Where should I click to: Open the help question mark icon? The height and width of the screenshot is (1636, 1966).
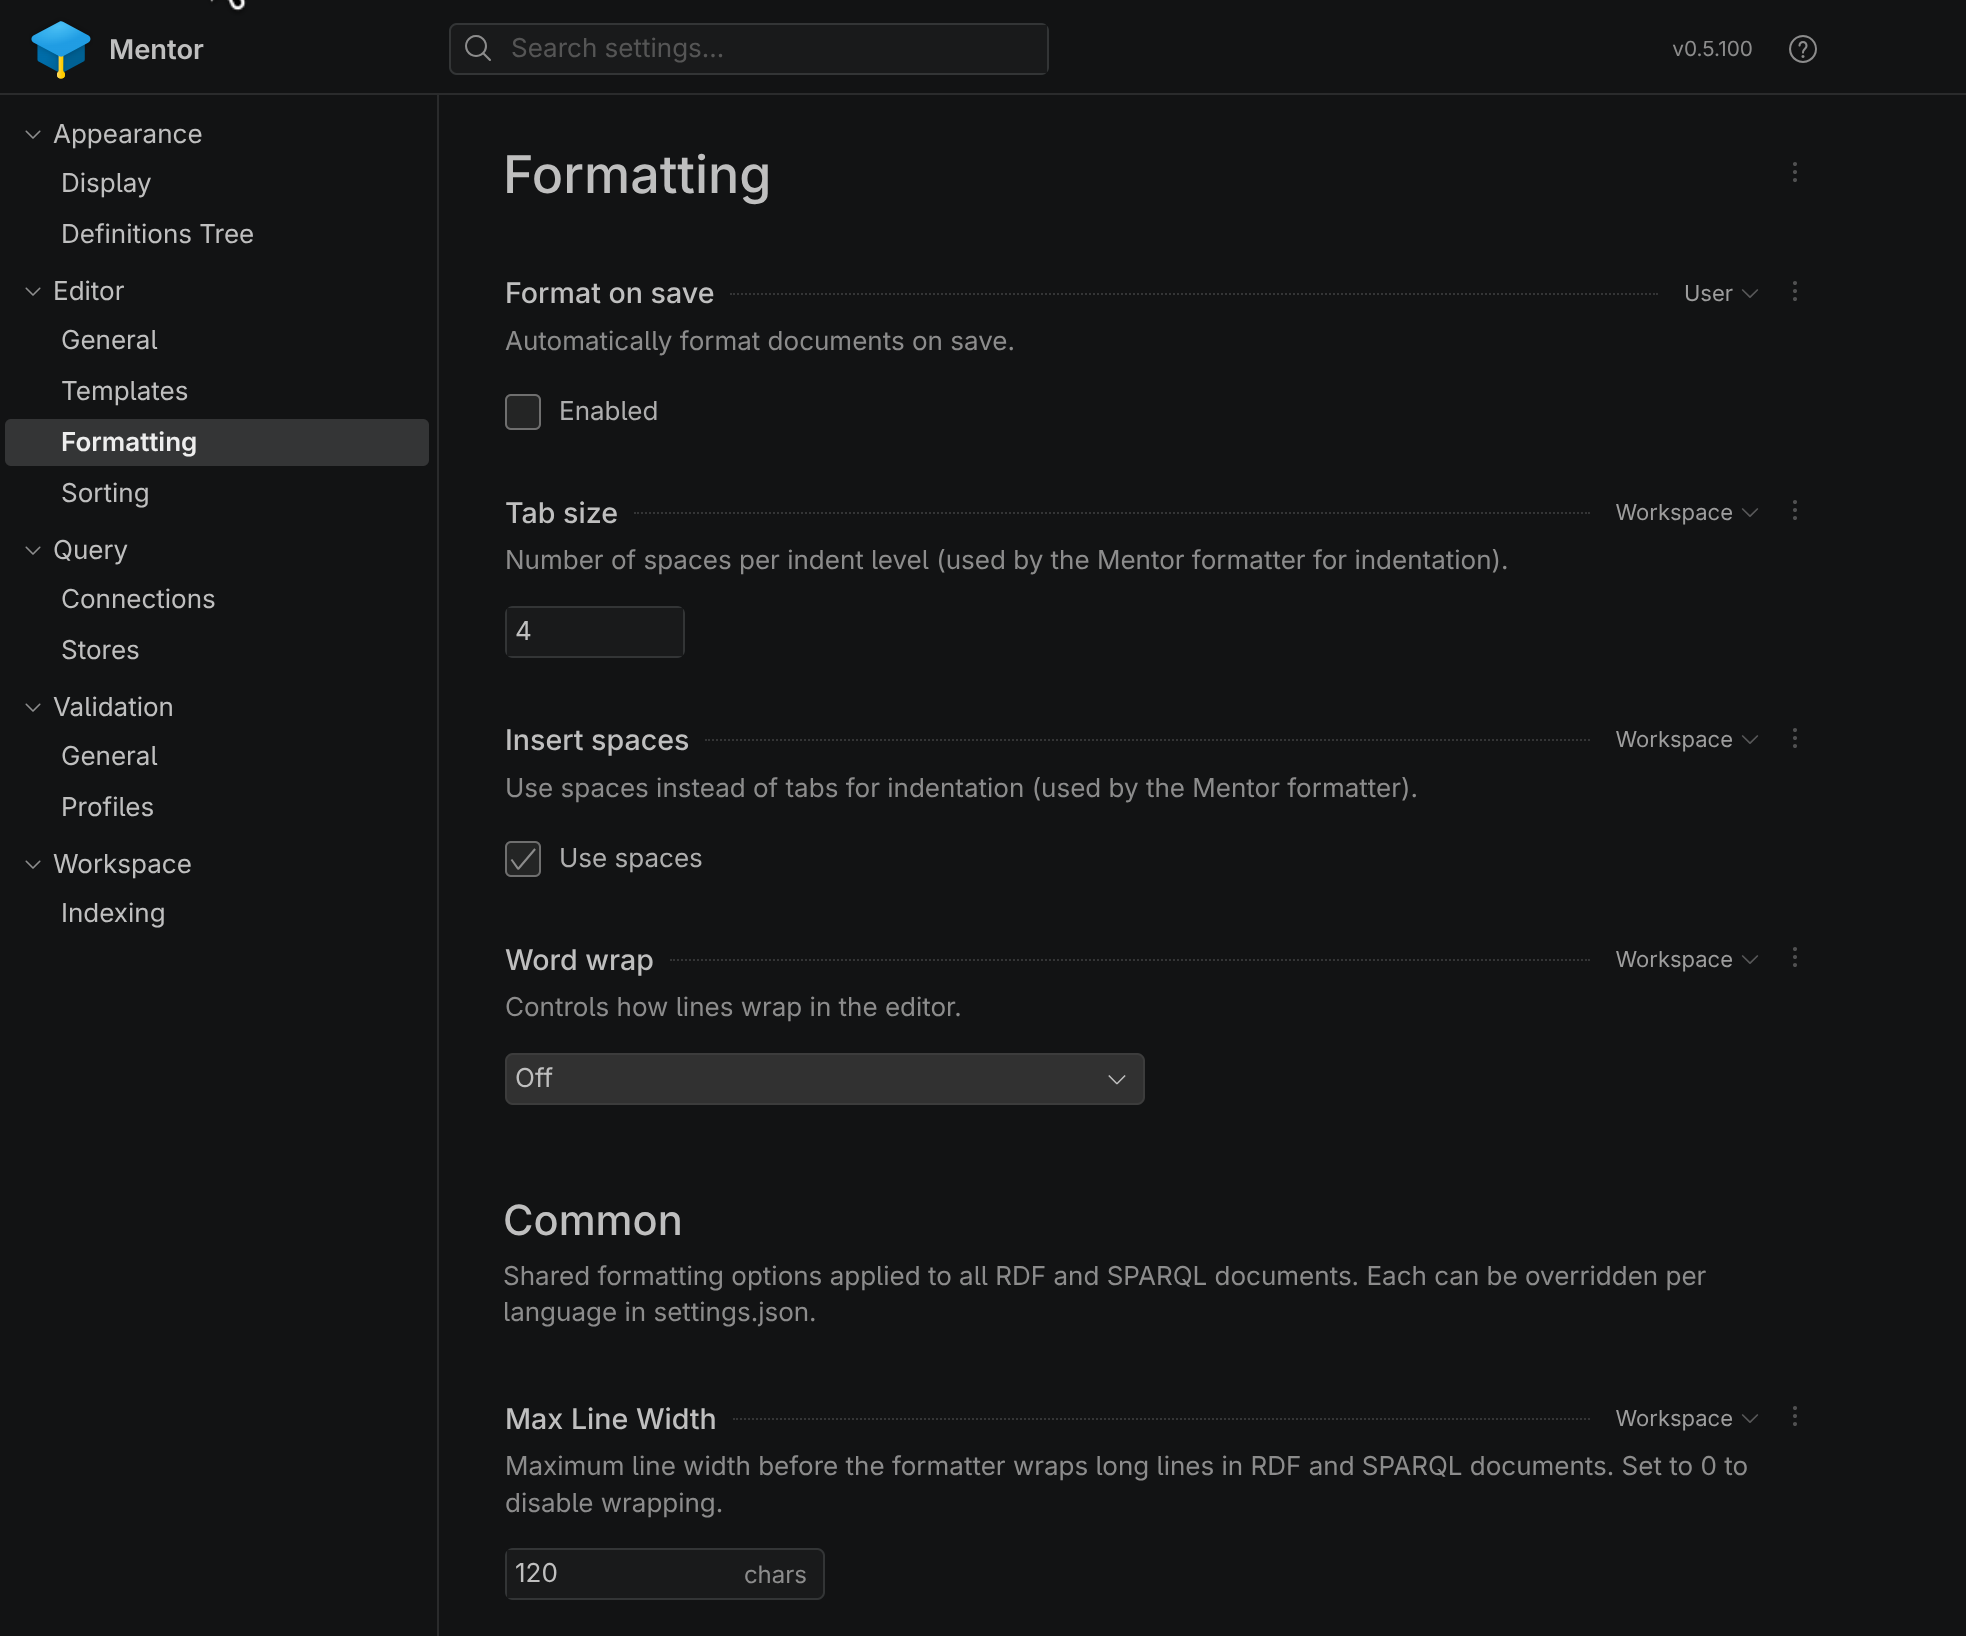[x=1802, y=49]
